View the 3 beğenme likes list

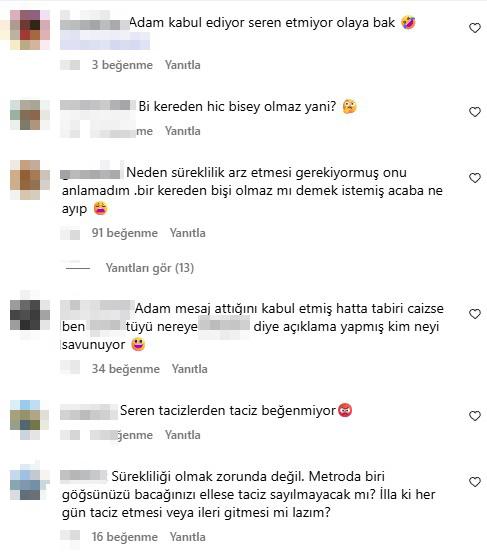(122, 65)
